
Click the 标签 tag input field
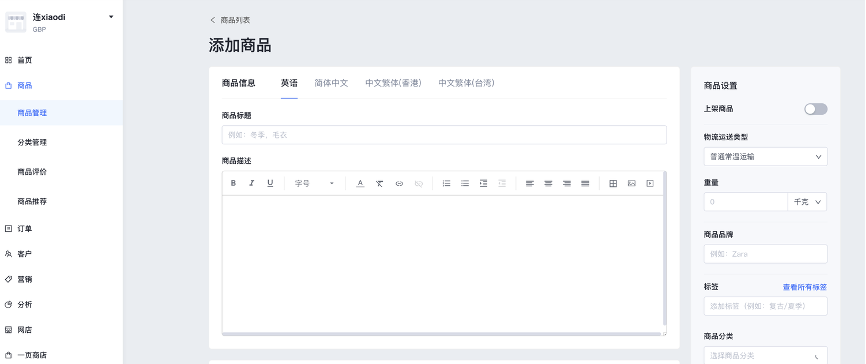(x=765, y=306)
